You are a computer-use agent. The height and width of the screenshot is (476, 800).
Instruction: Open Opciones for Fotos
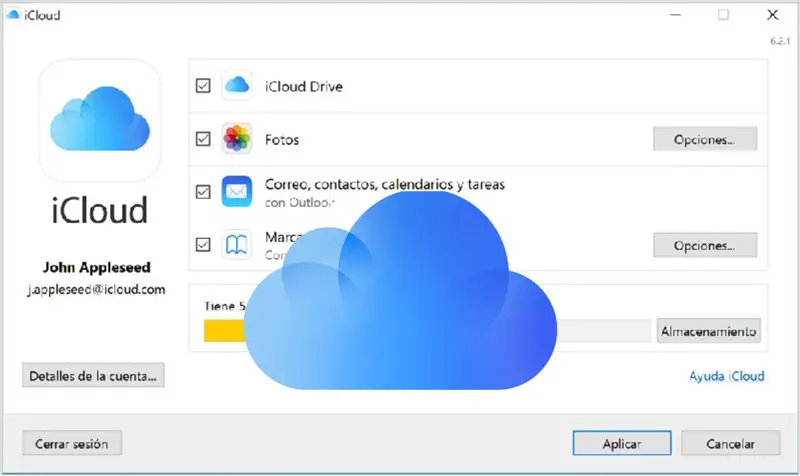pos(705,139)
